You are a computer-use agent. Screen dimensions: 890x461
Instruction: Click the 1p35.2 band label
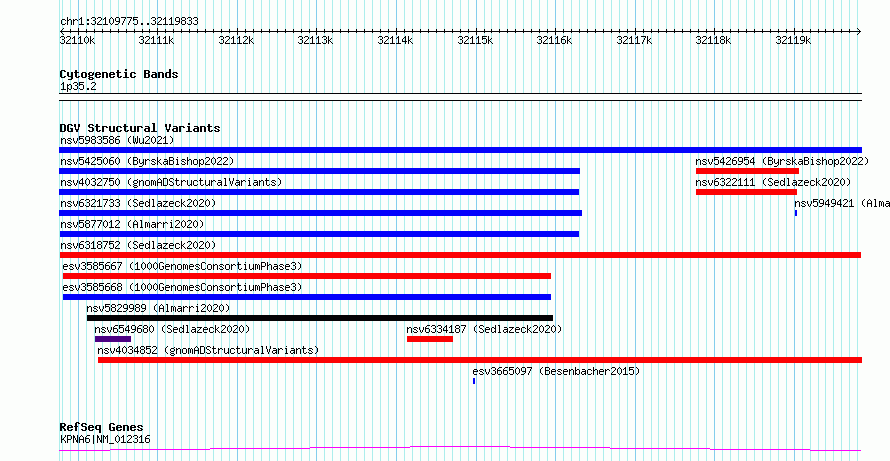[78, 87]
